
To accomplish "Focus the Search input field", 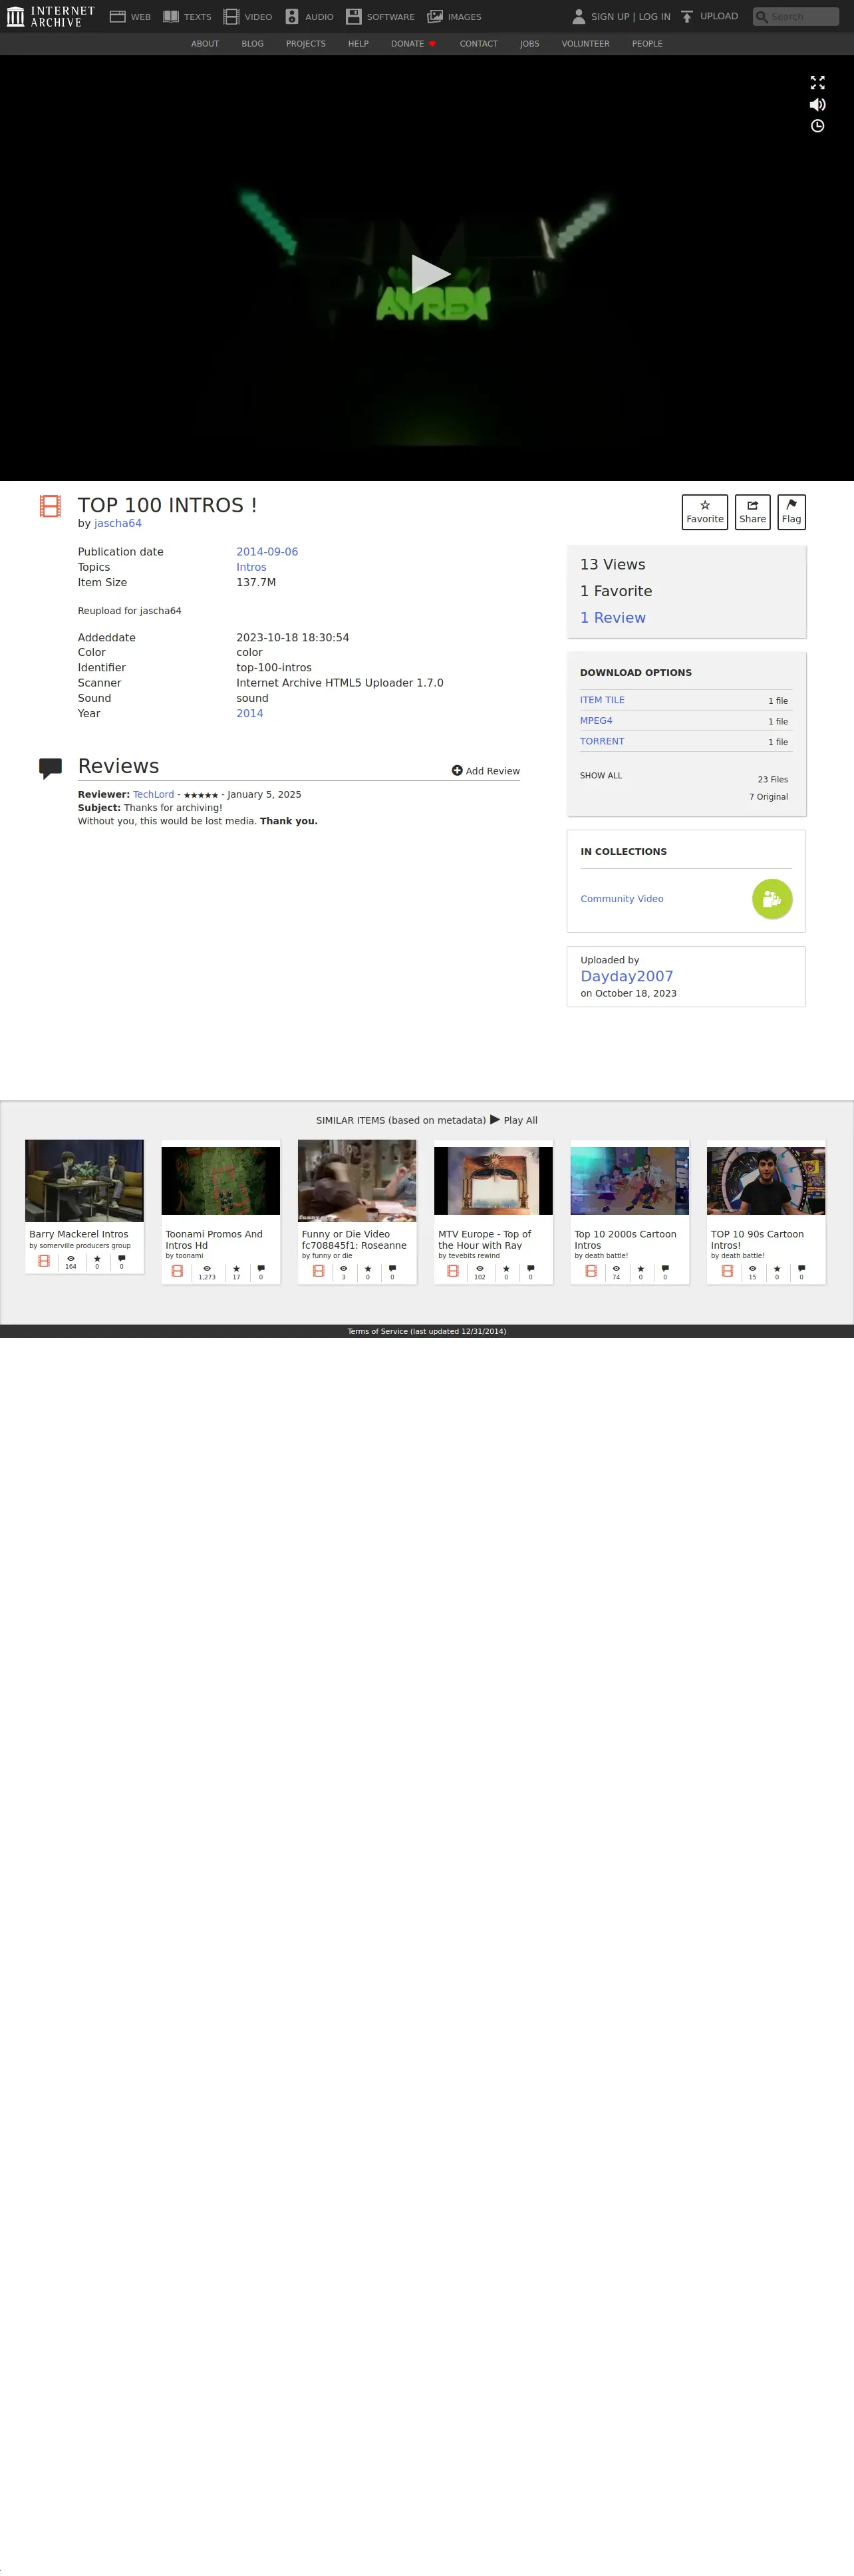I will point(796,16).
